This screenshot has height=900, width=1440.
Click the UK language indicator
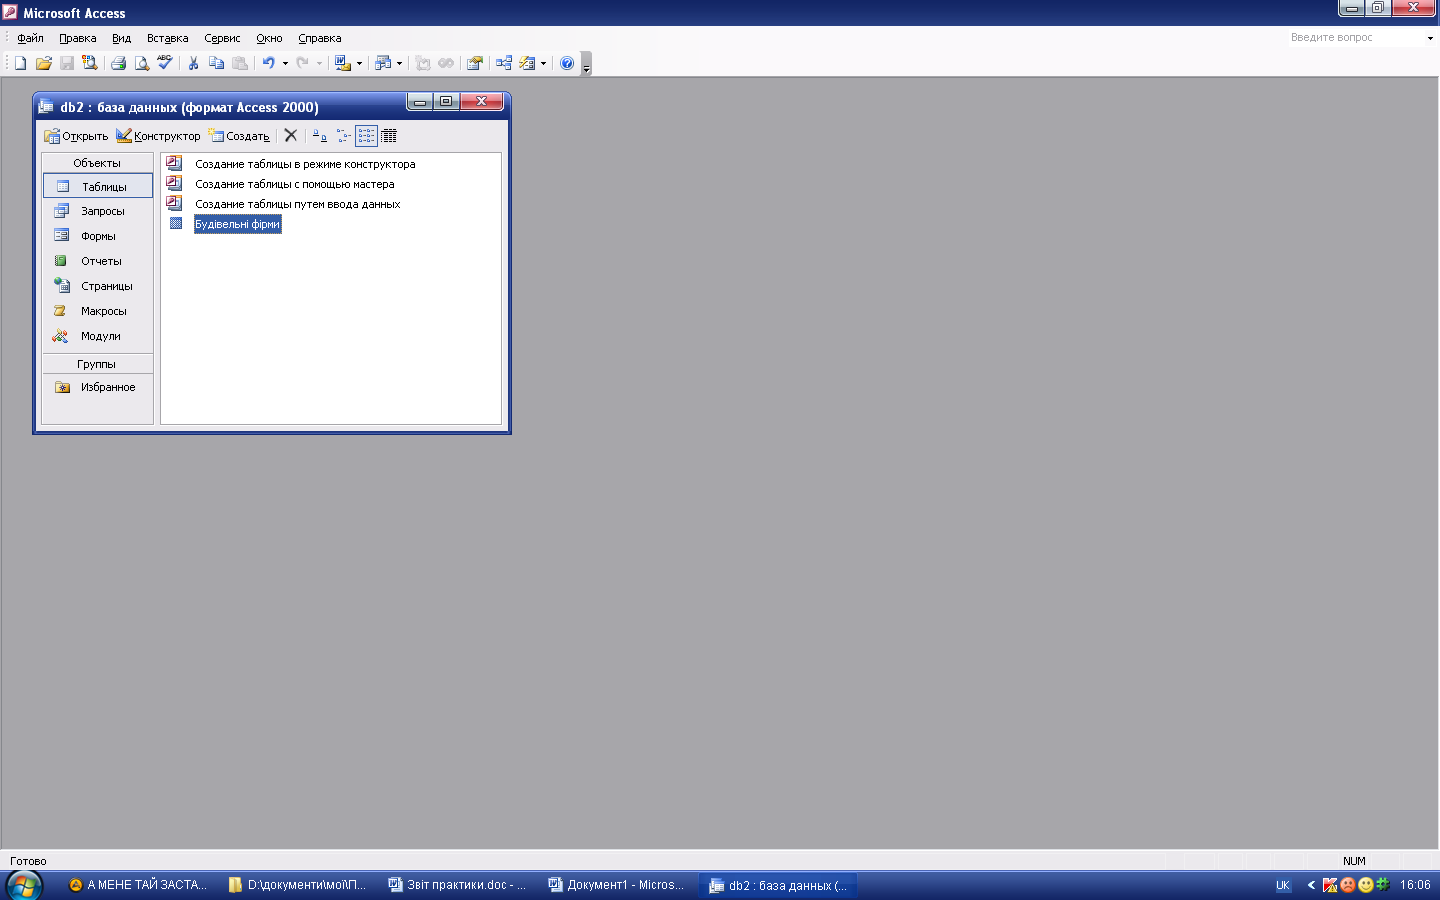point(1283,885)
